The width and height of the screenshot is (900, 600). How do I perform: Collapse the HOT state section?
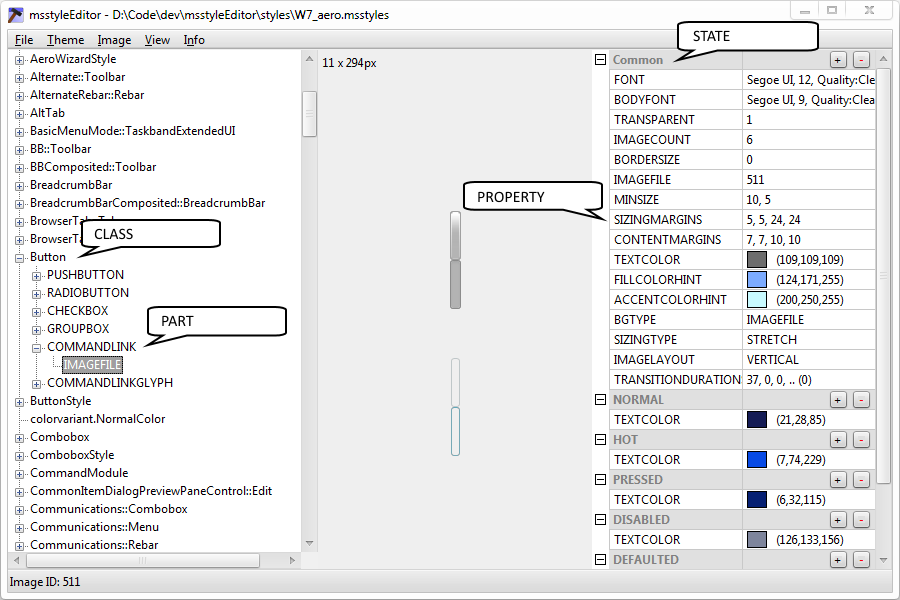tap(600, 440)
